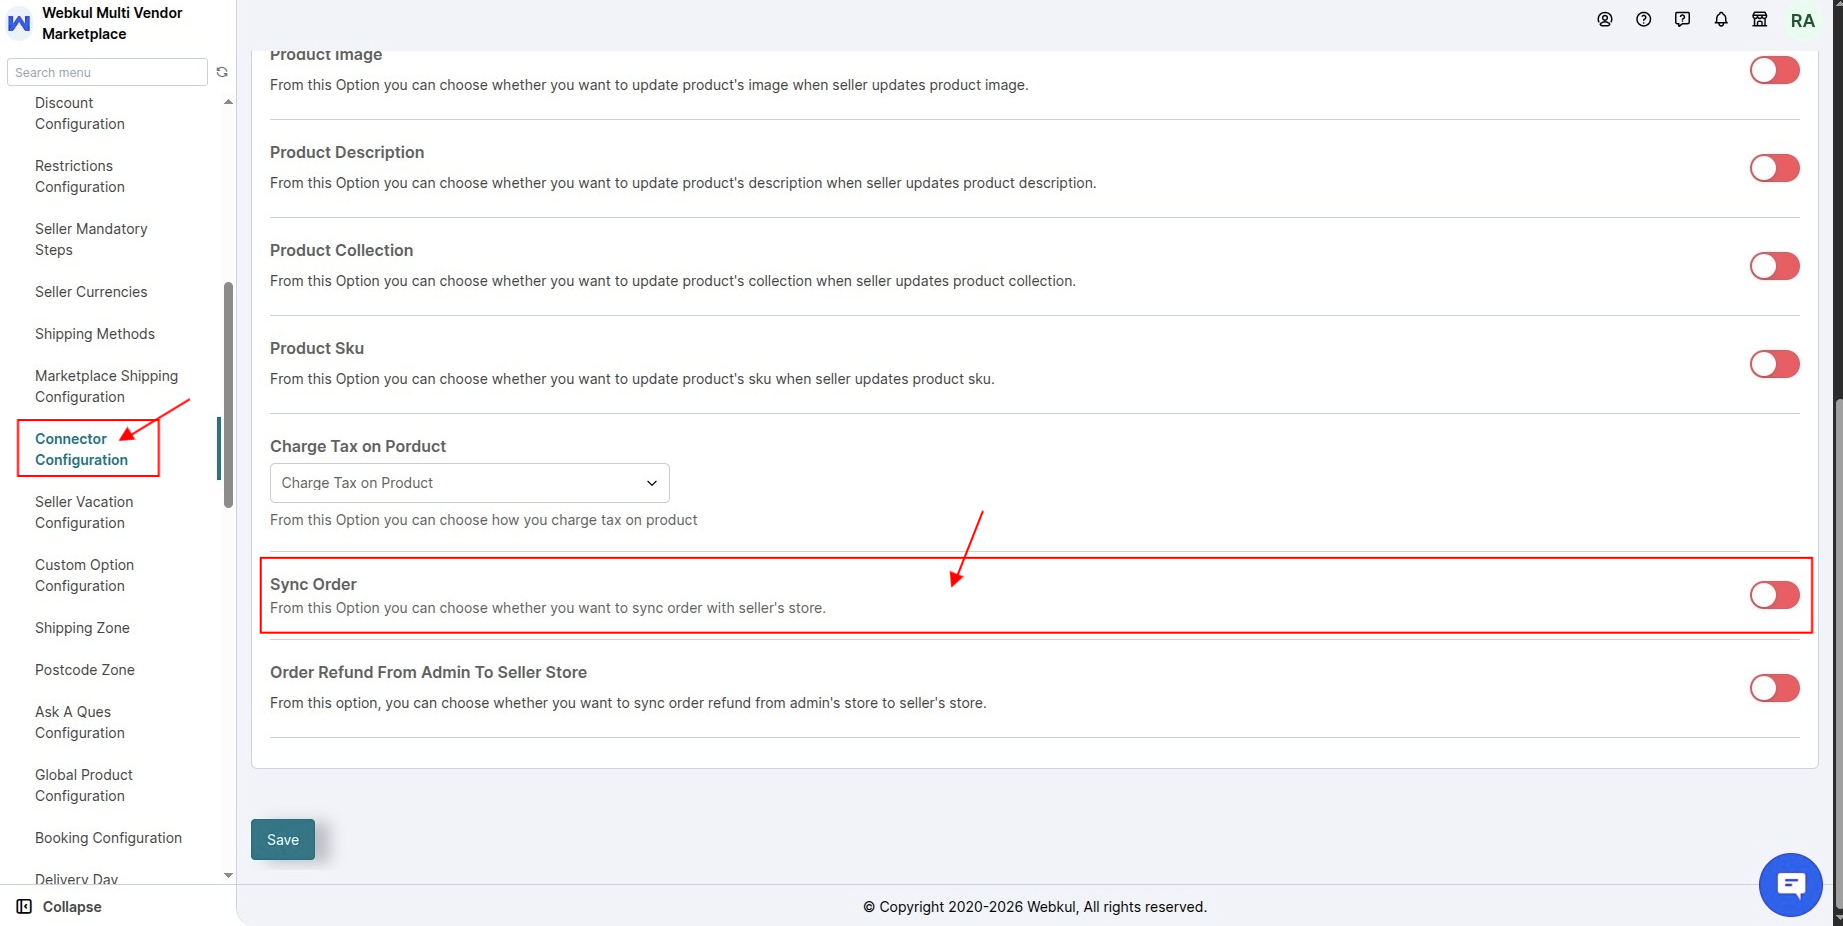Click the help question mark icon
This screenshot has width=1843, height=926.
coord(1644,20)
